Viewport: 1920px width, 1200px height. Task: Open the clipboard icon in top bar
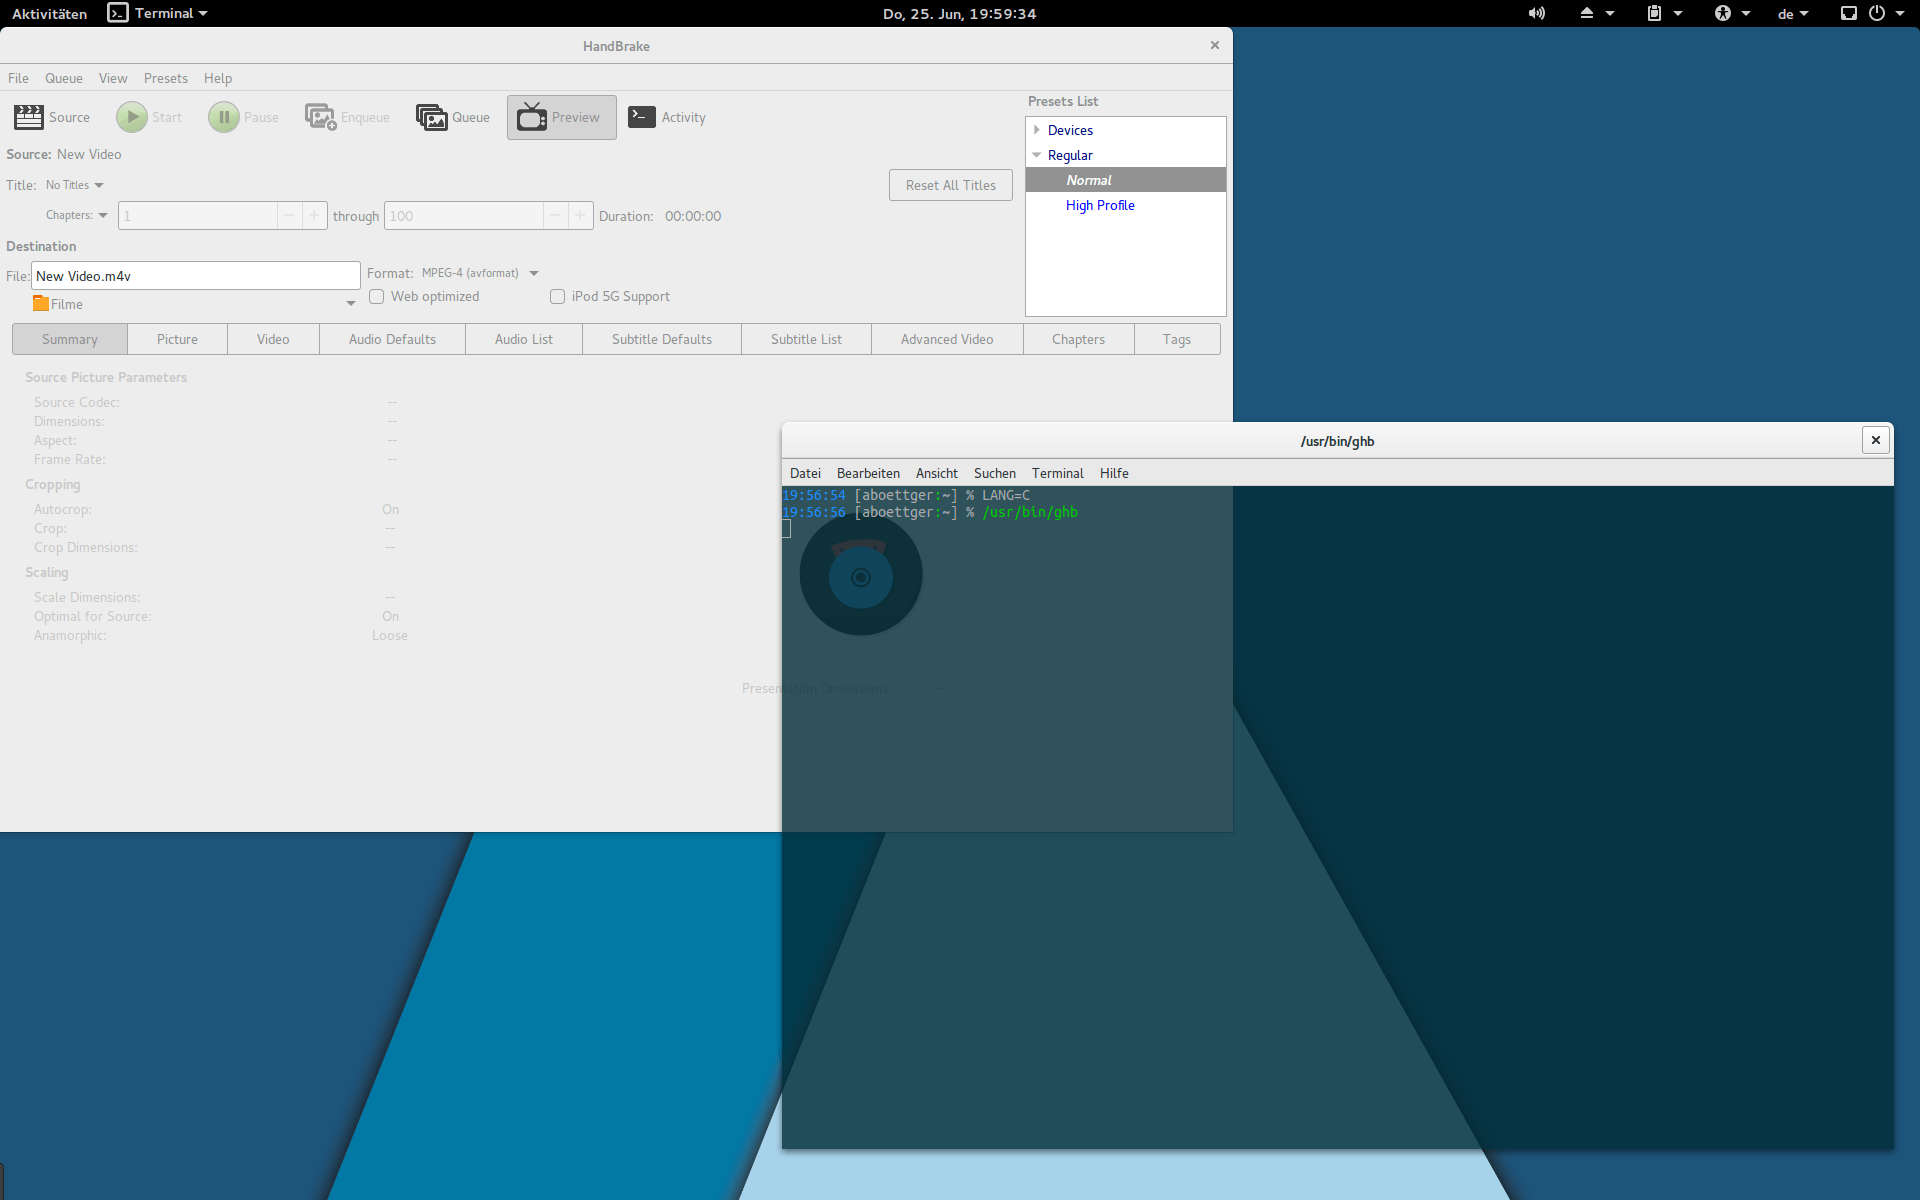click(x=1654, y=13)
